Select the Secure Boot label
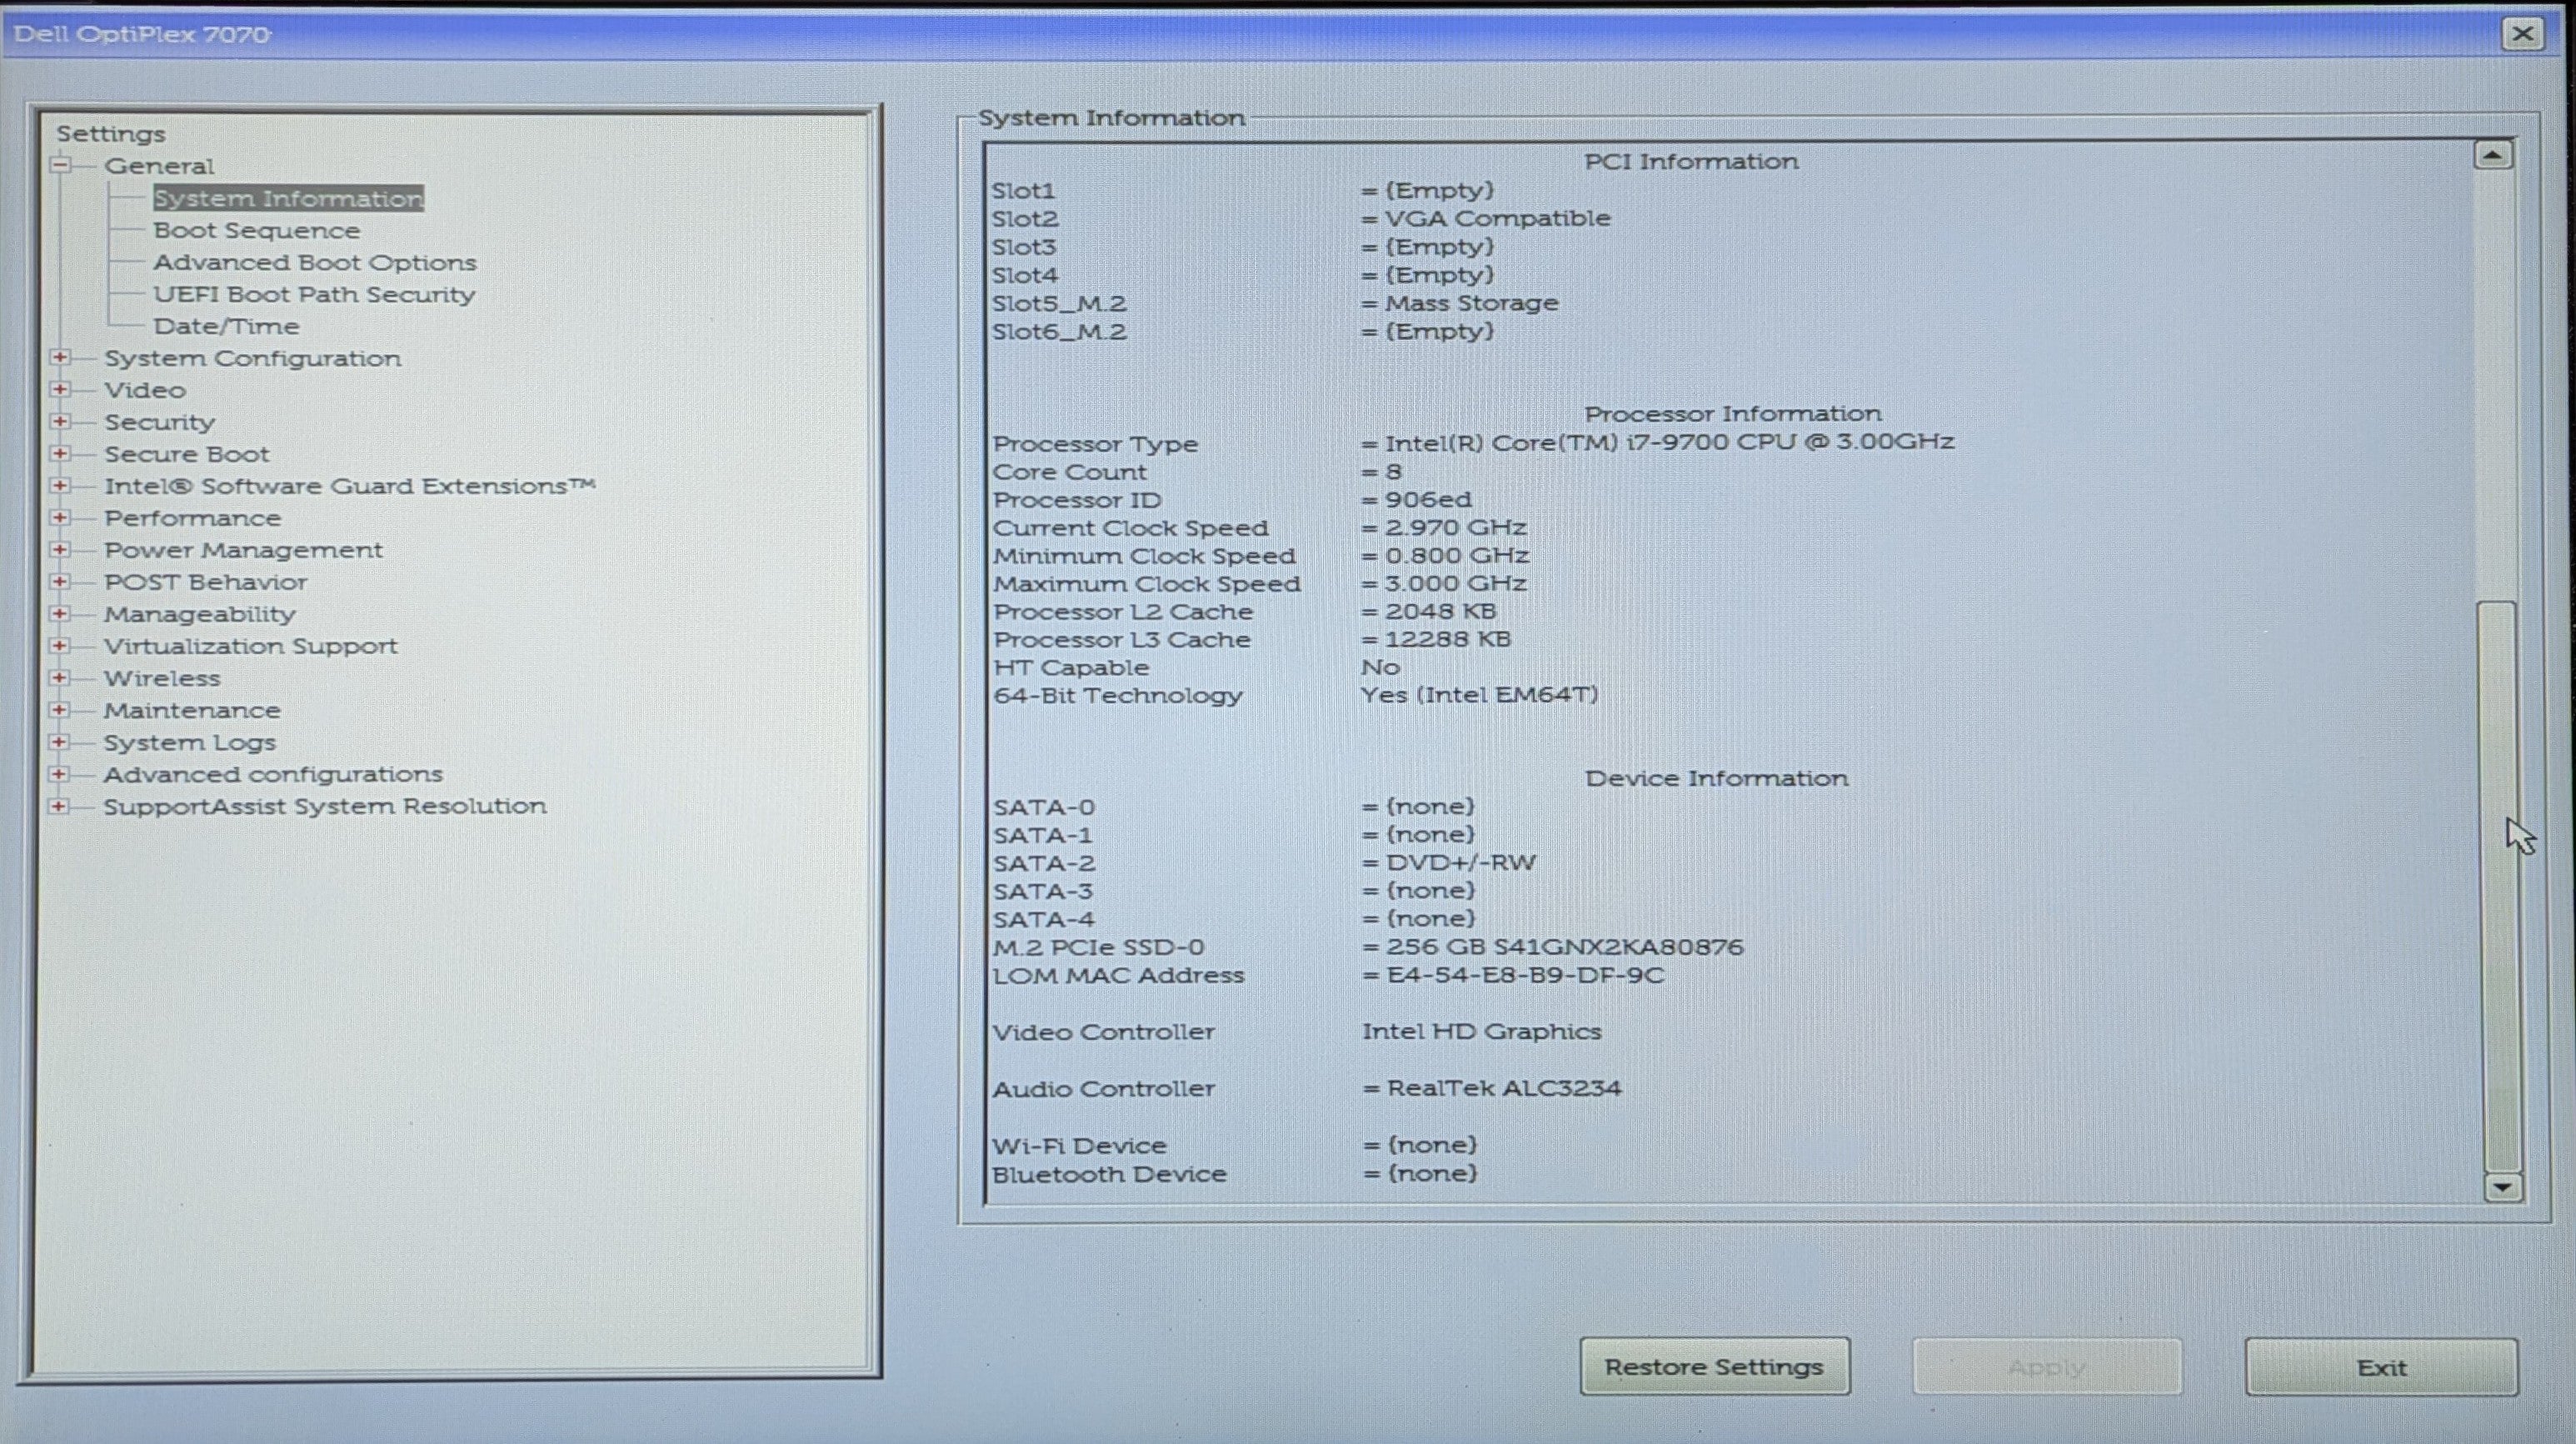Screen dimensions: 2576x1444 pyautogui.click(x=187, y=454)
